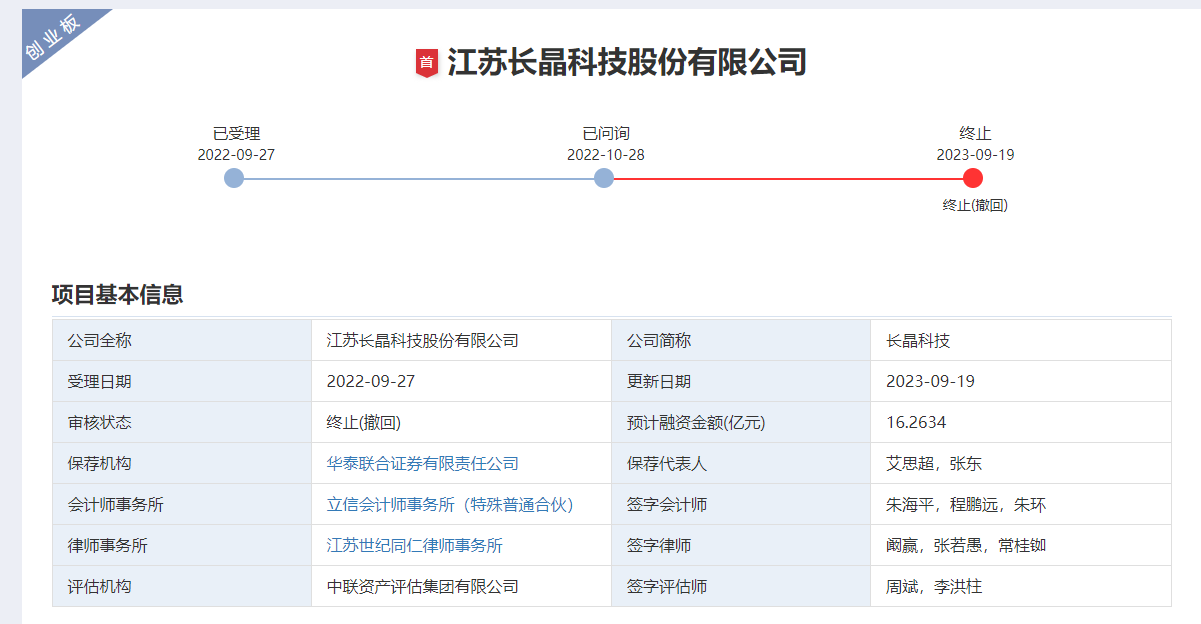Click the red 首 badge icon beside company title

(427, 63)
